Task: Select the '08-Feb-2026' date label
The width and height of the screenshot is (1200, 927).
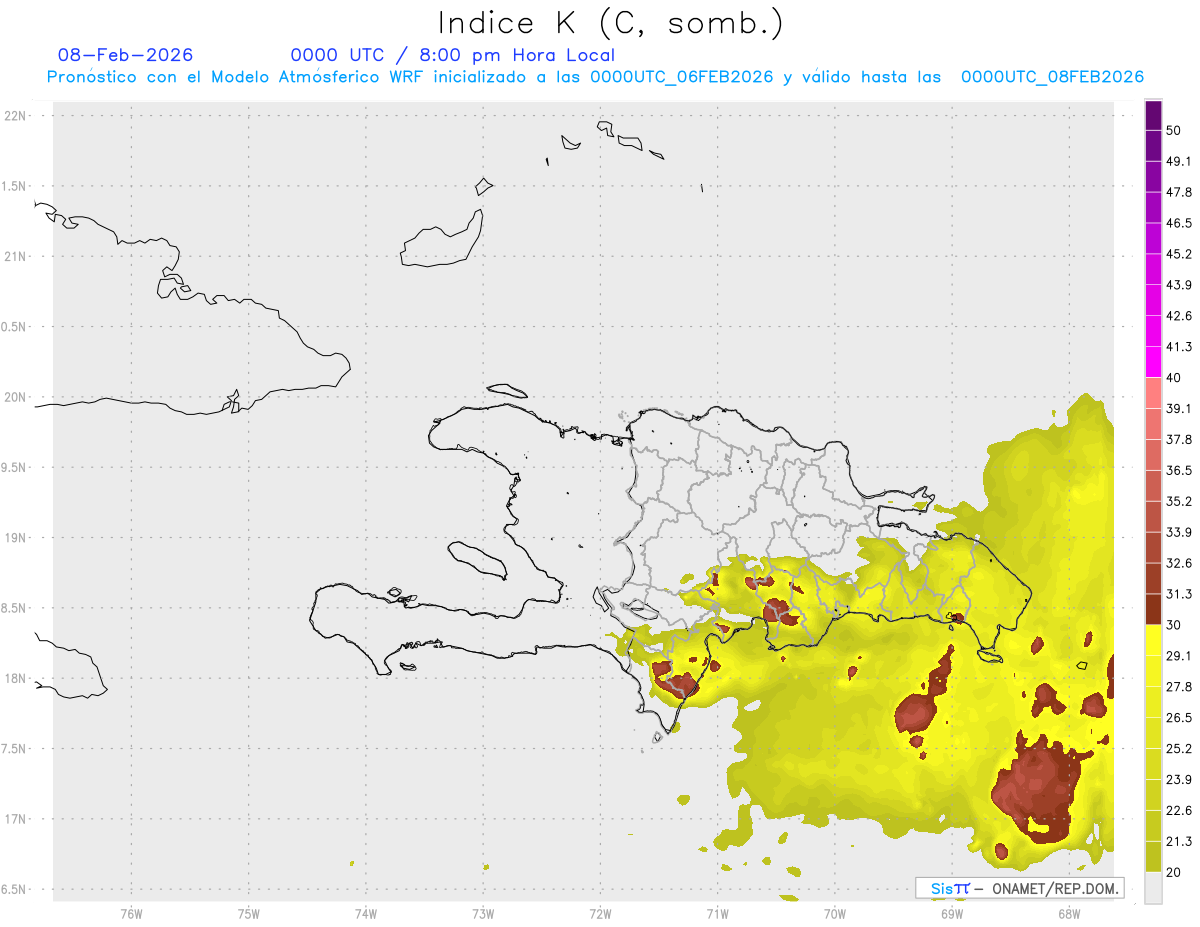Action: (126, 55)
